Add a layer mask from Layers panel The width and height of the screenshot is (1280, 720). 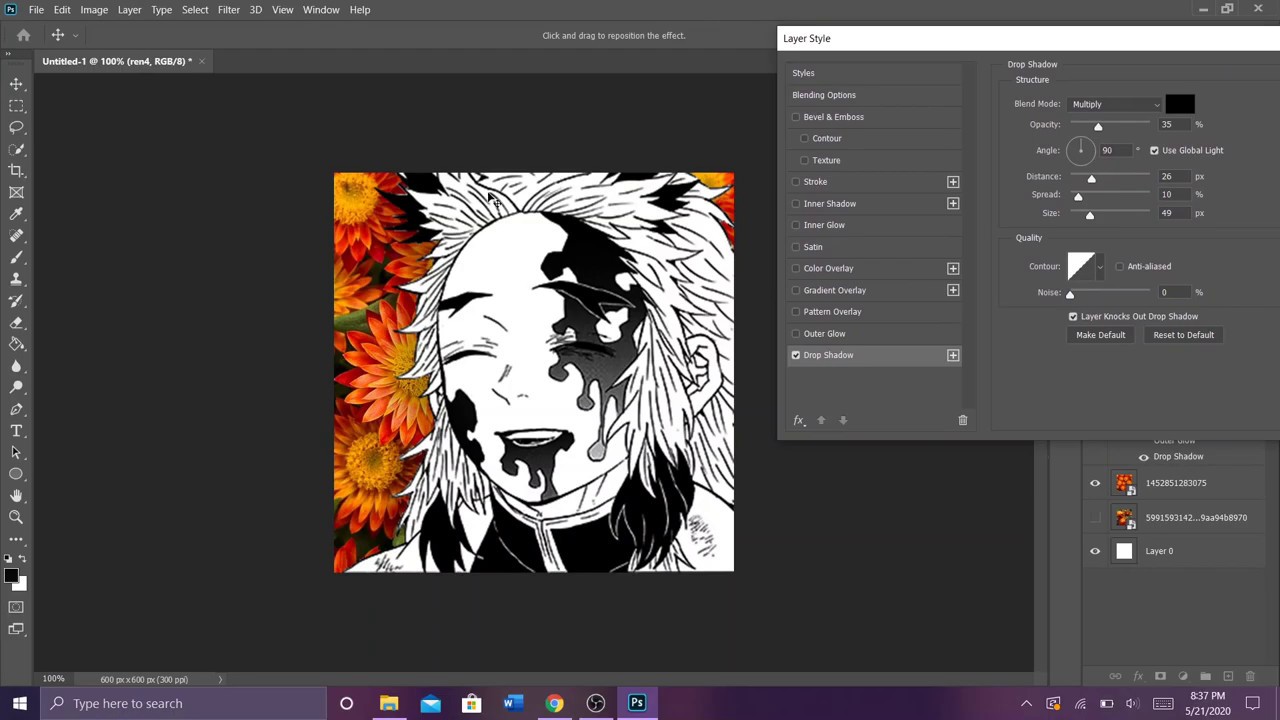1160,676
